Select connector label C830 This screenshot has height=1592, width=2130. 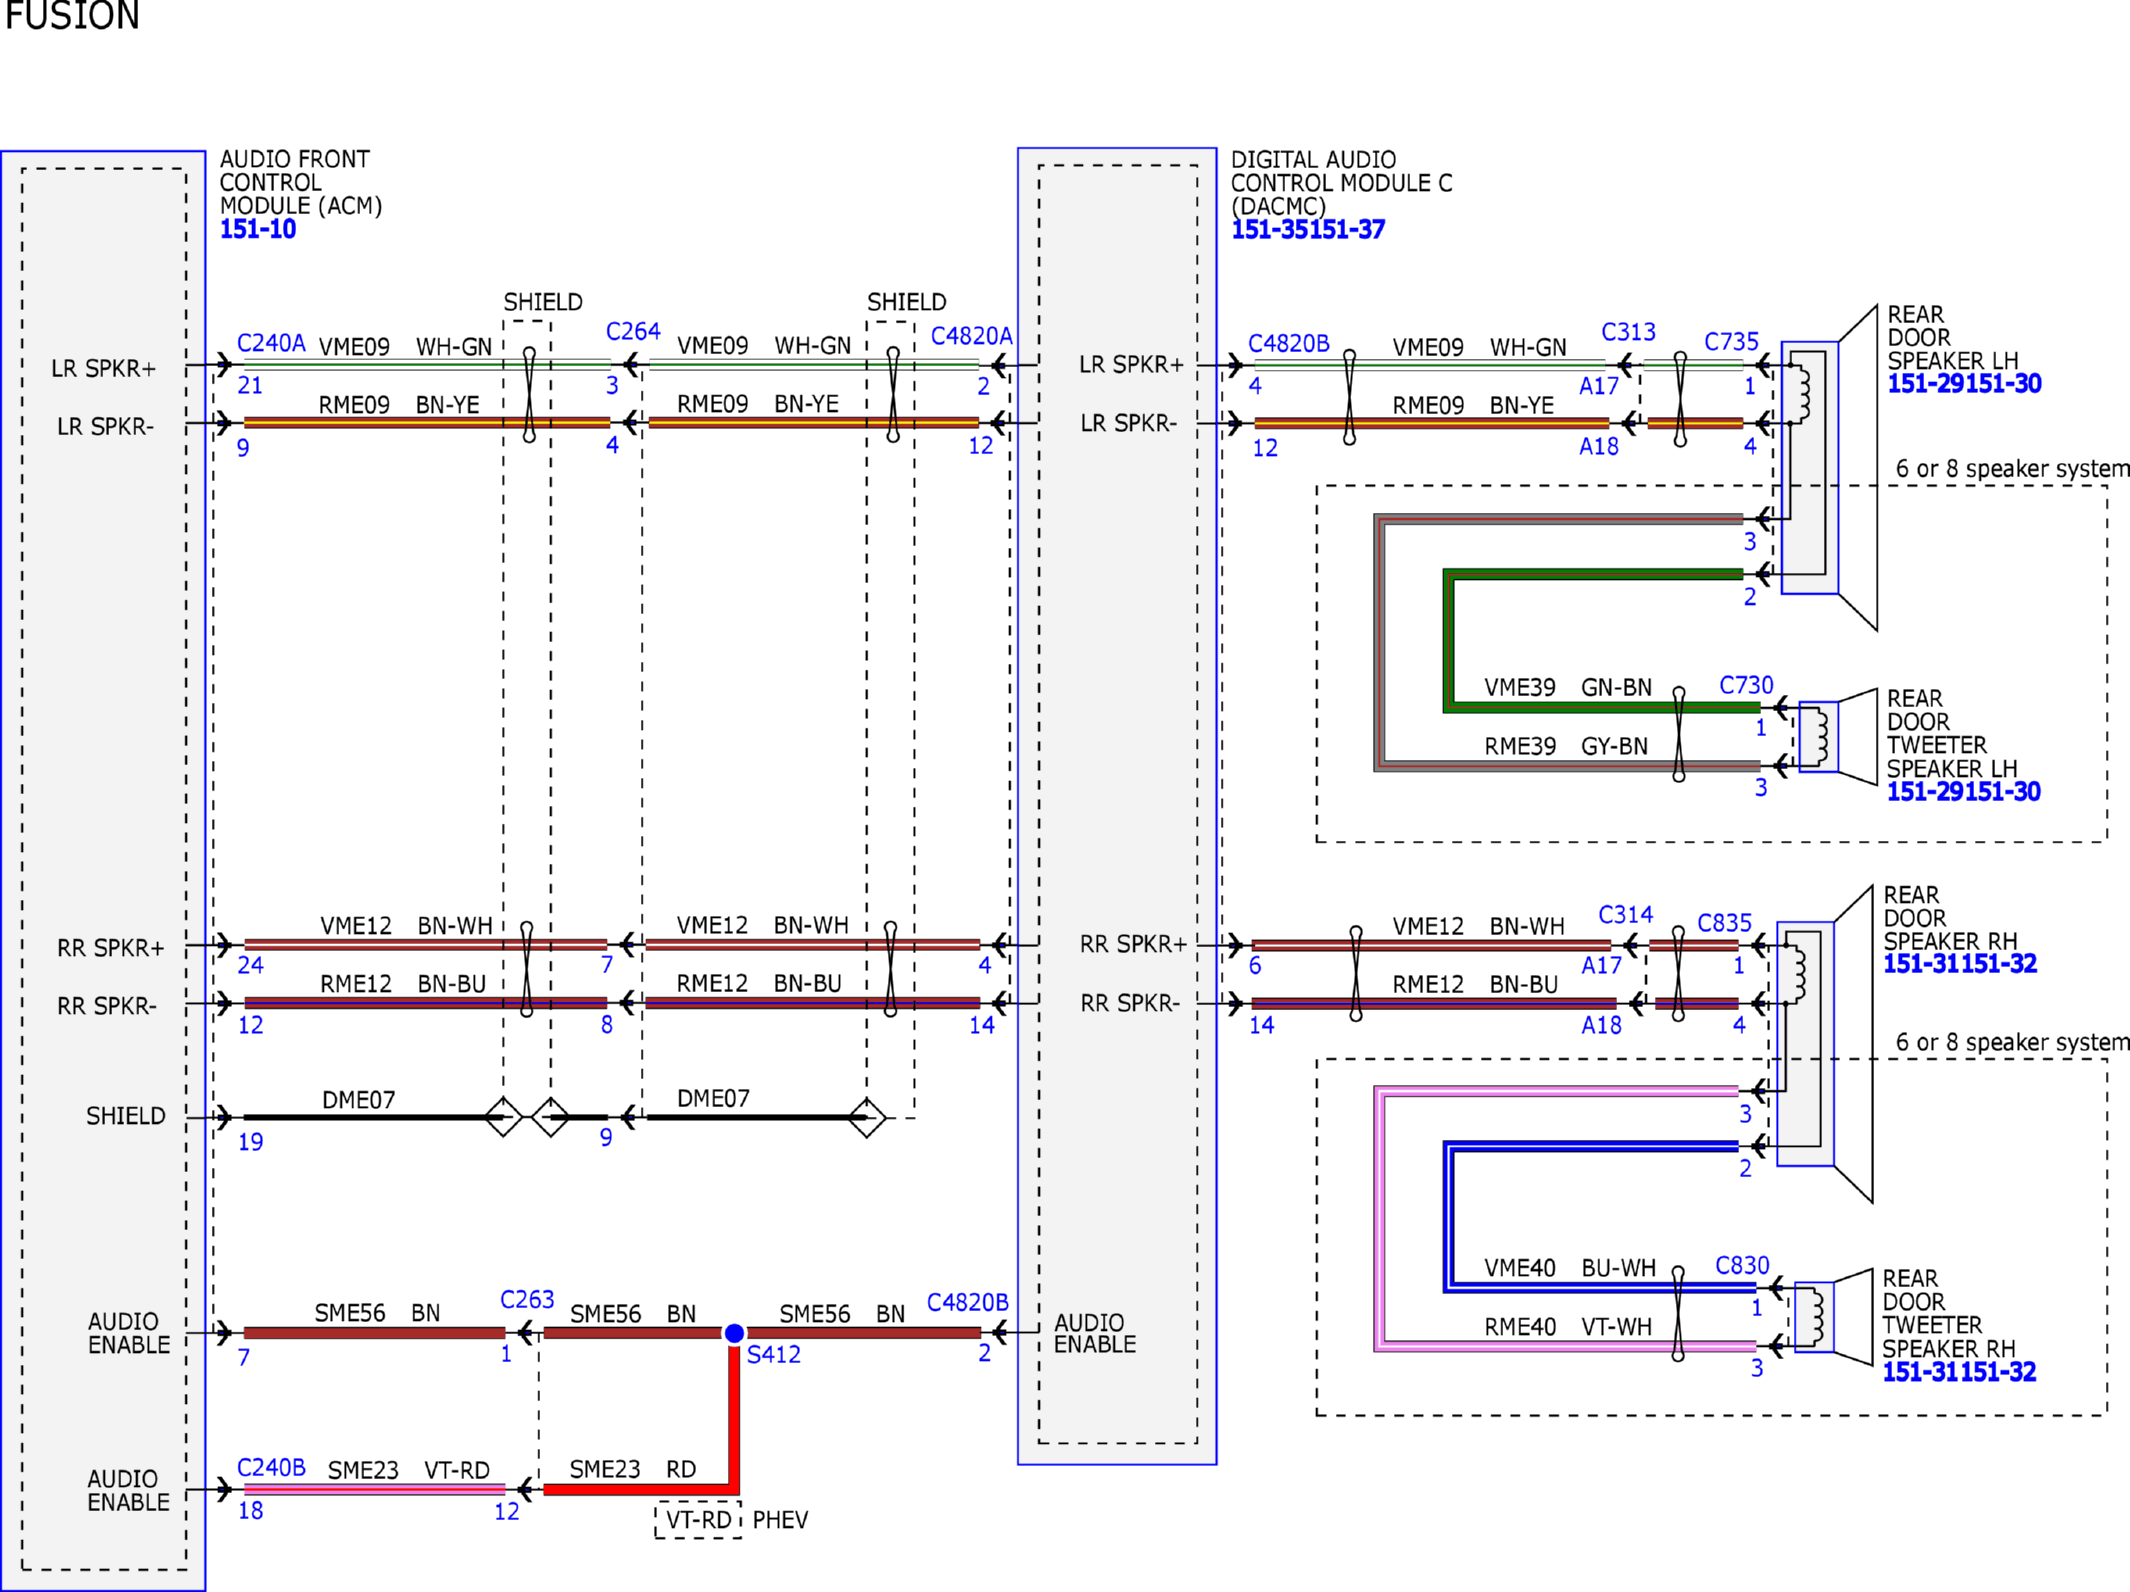(1742, 1266)
